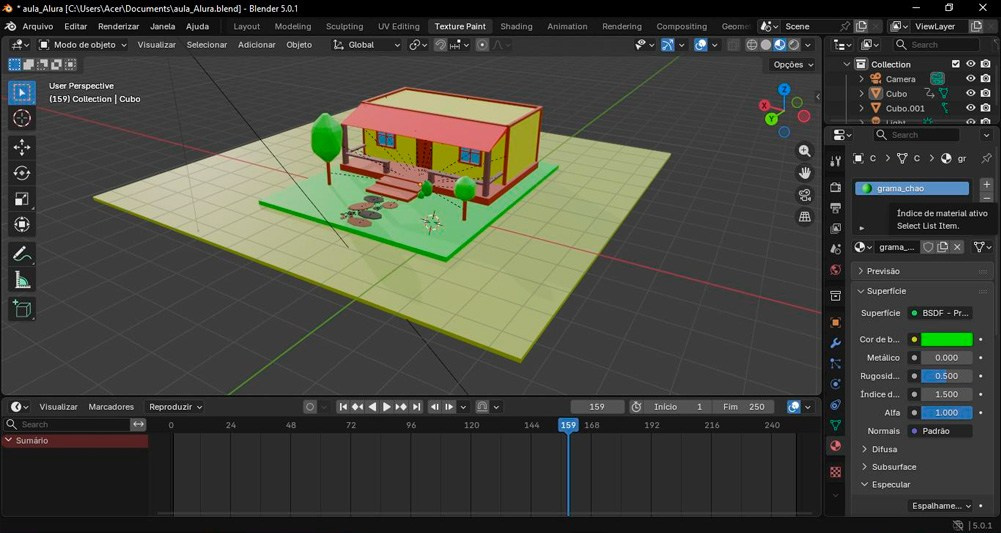Open the Output properties tab
The height and width of the screenshot is (533, 1001).
point(836,207)
